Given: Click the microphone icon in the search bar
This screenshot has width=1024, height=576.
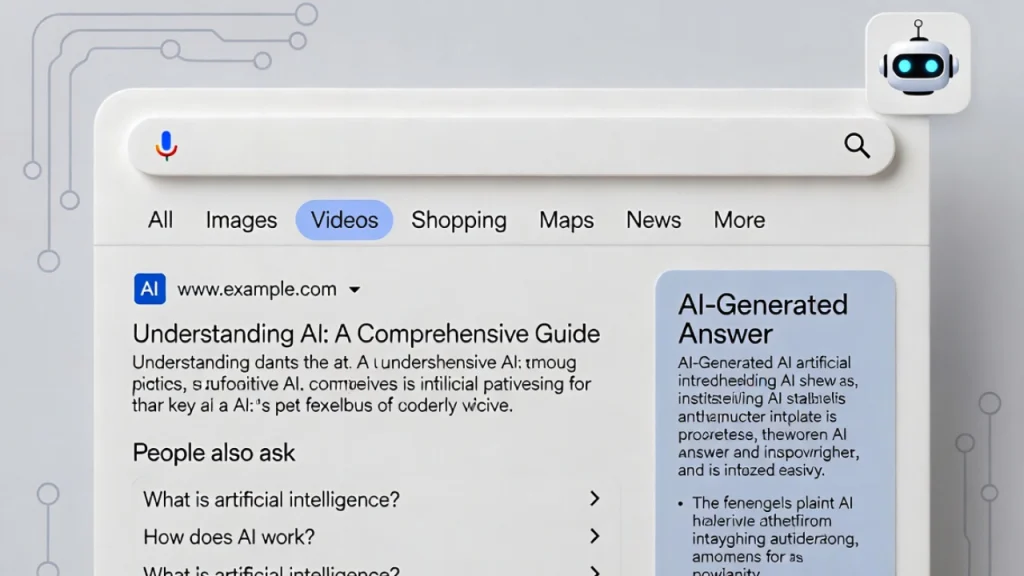Looking at the screenshot, I should 166,145.
